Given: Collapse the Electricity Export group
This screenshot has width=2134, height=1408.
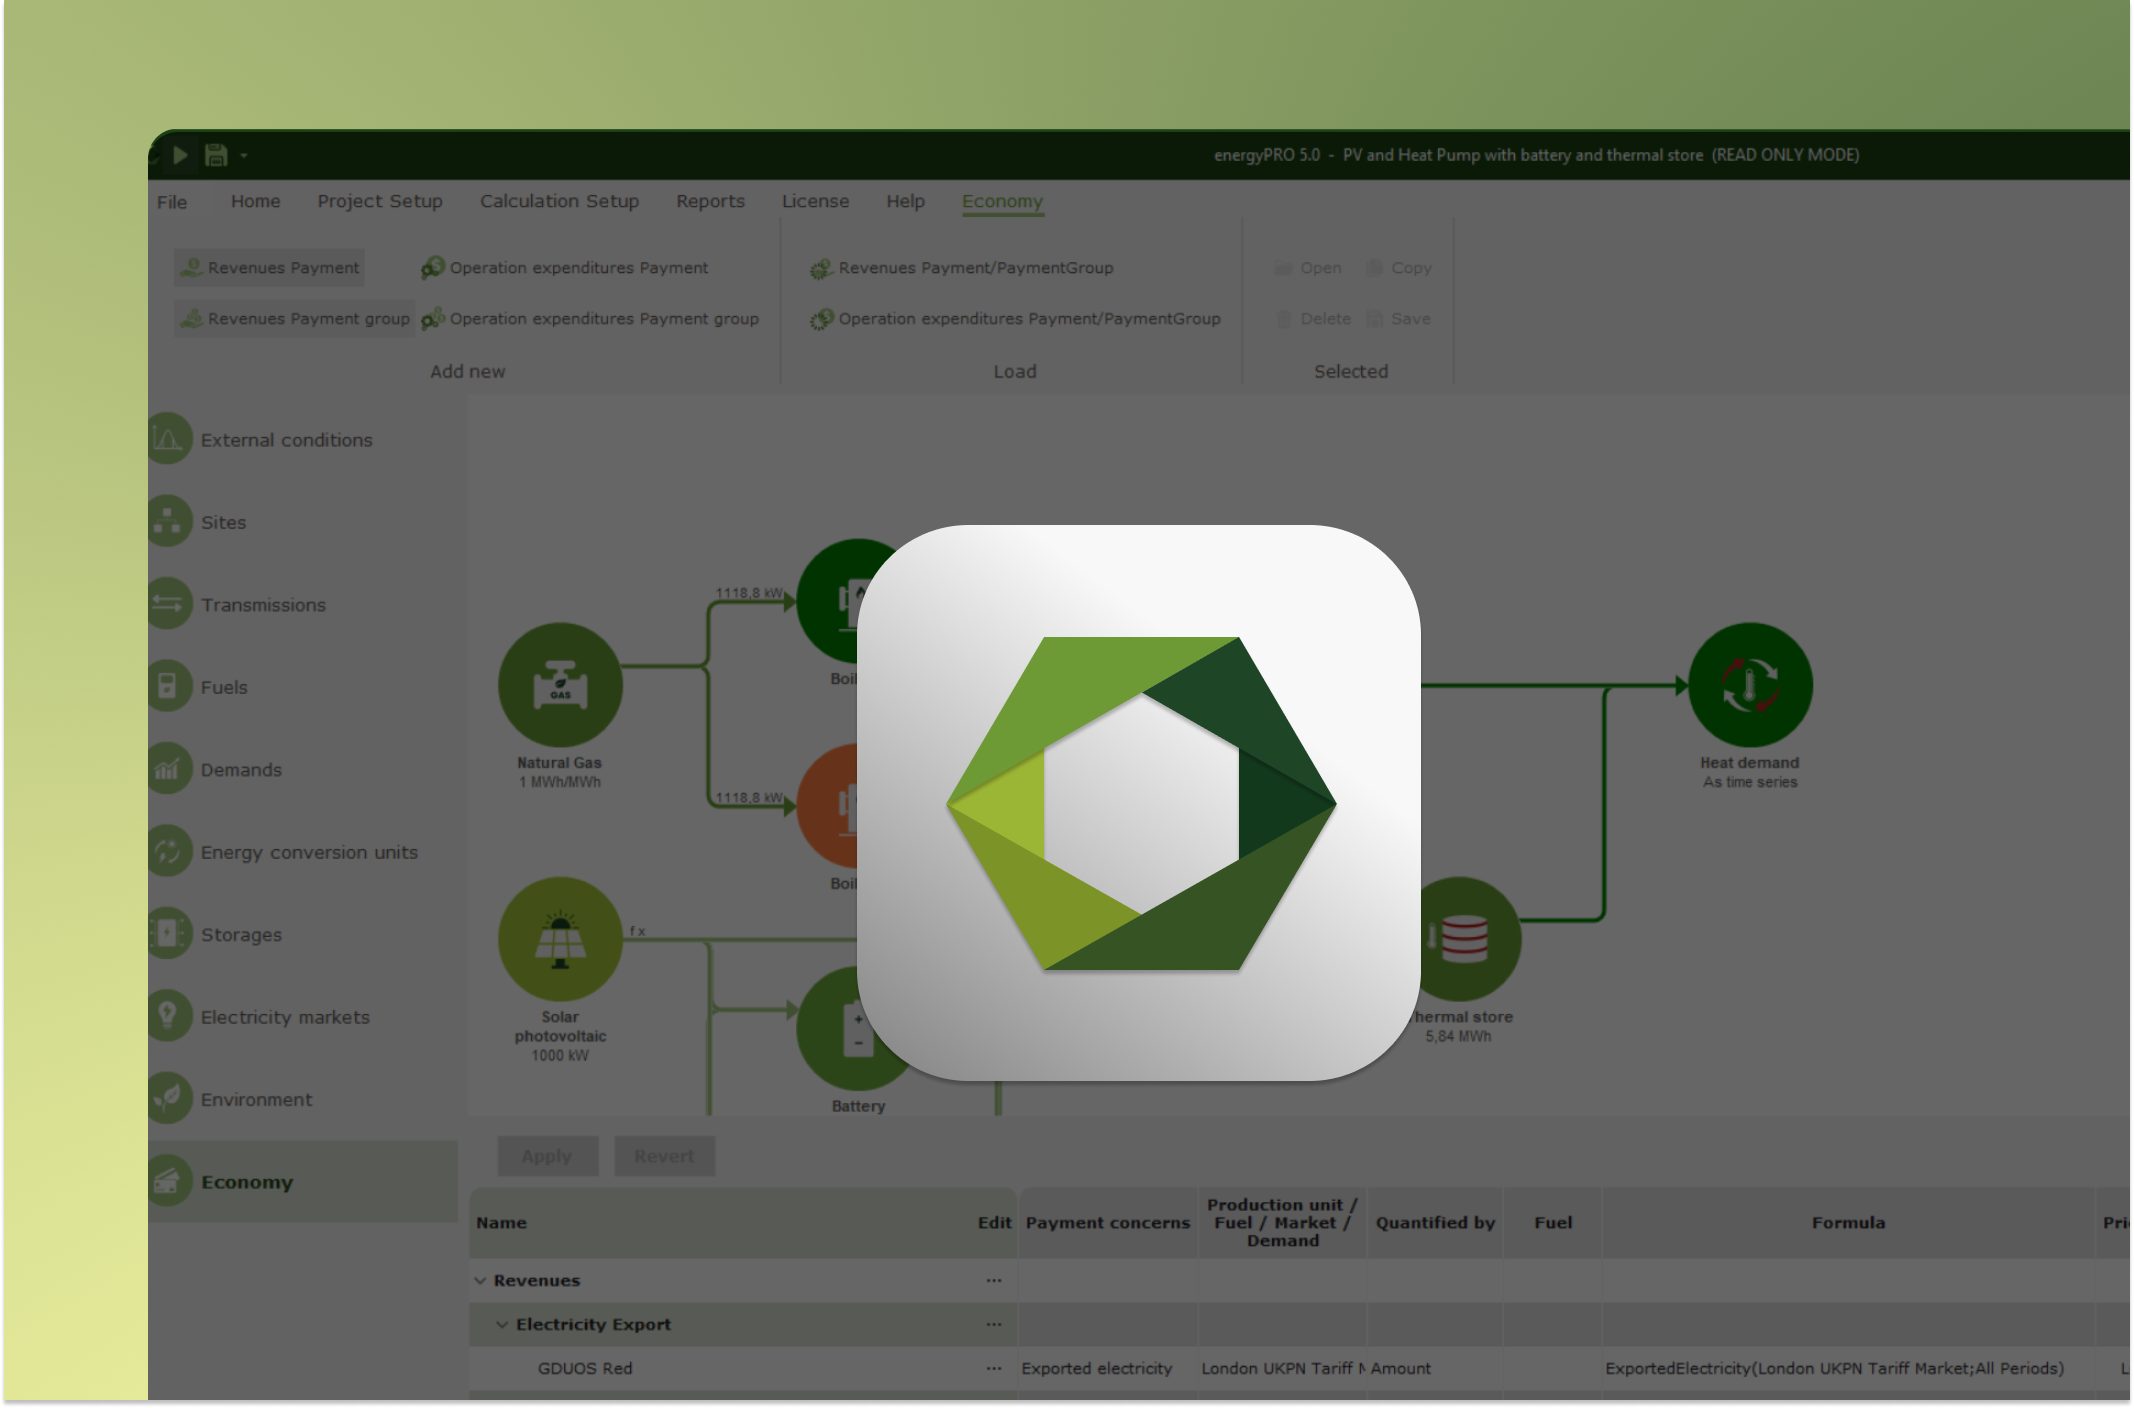Looking at the screenshot, I should (x=502, y=1325).
